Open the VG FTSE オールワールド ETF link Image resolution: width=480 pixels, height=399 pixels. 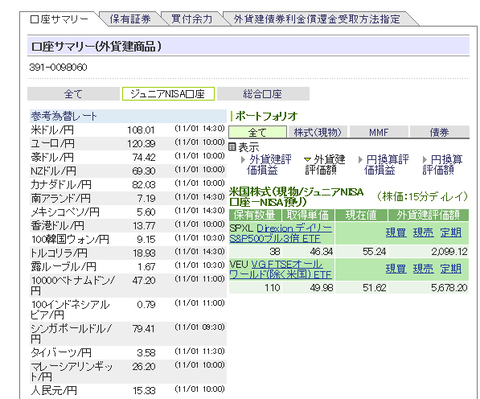pyautogui.click(x=281, y=269)
